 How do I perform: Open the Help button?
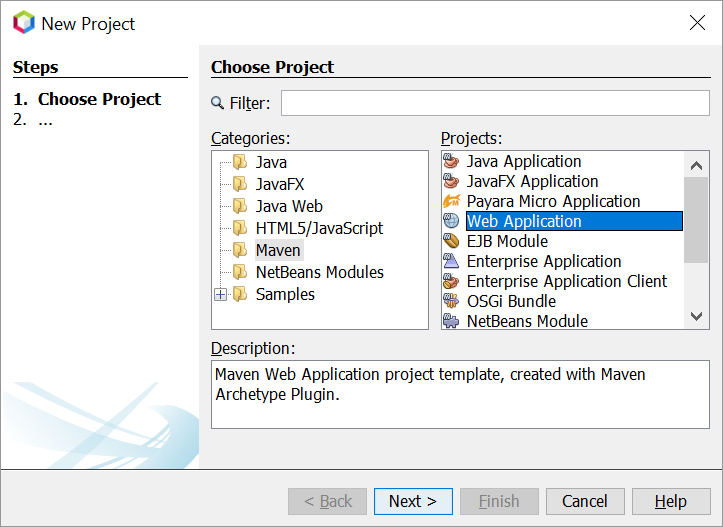671,501
